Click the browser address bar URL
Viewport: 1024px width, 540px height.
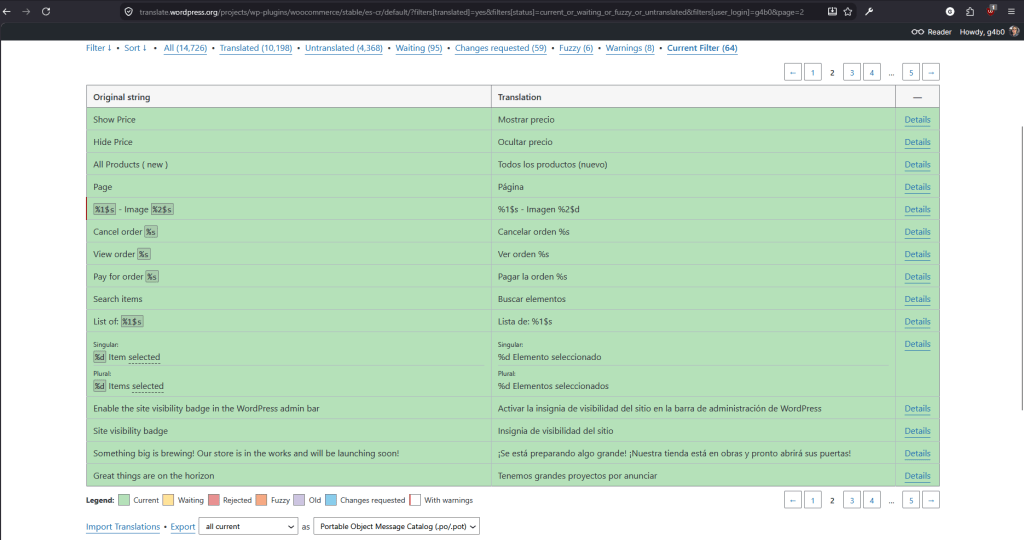pyautogui.click(x=472, y=12)
